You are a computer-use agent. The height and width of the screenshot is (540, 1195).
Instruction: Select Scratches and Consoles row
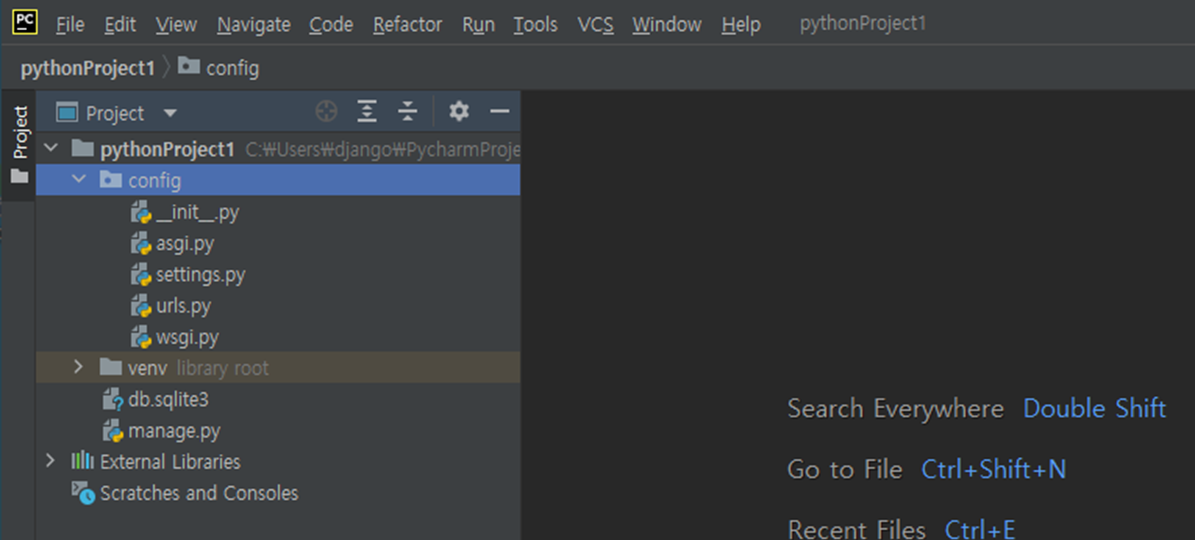278,493
